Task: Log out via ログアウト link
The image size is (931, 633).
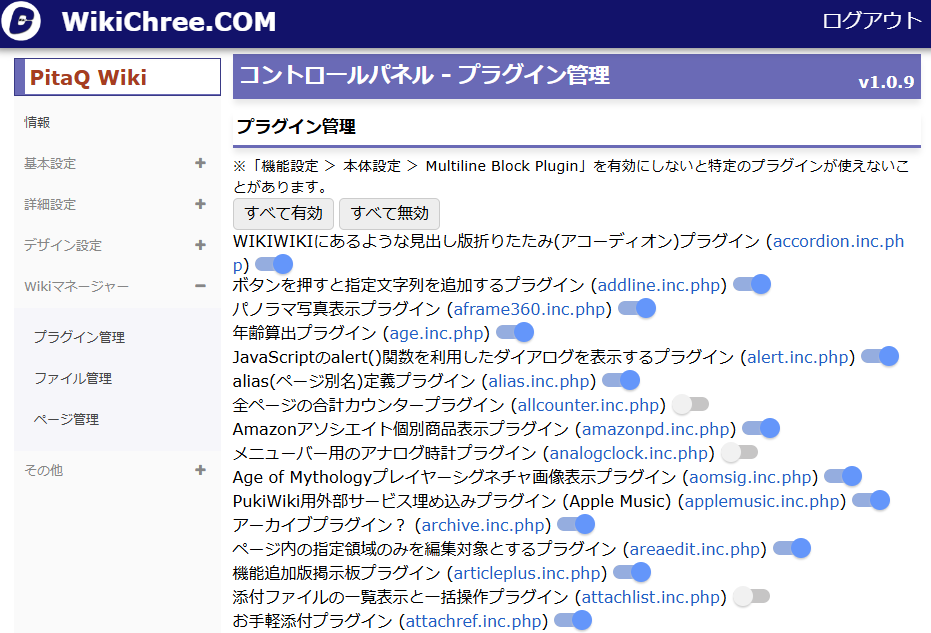Action: [x=872, y=21]
